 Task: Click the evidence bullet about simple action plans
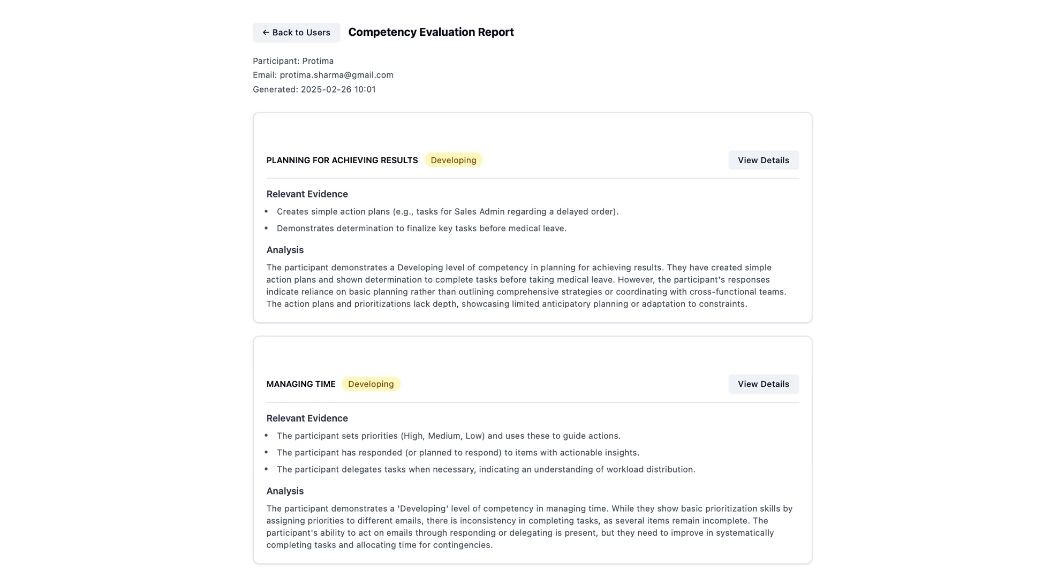click(x=447, y=212)
